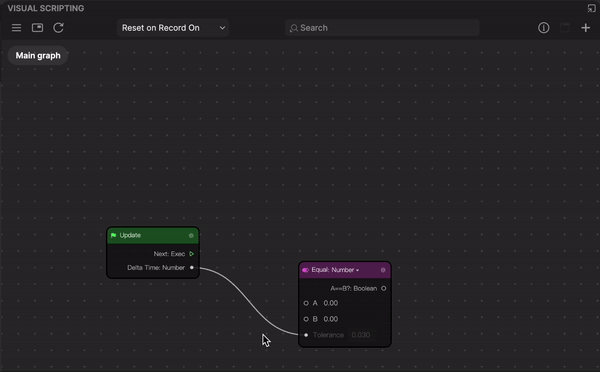Screen dimensions: 600x372
Task: Click the B input port
Action: click(306, 319)
